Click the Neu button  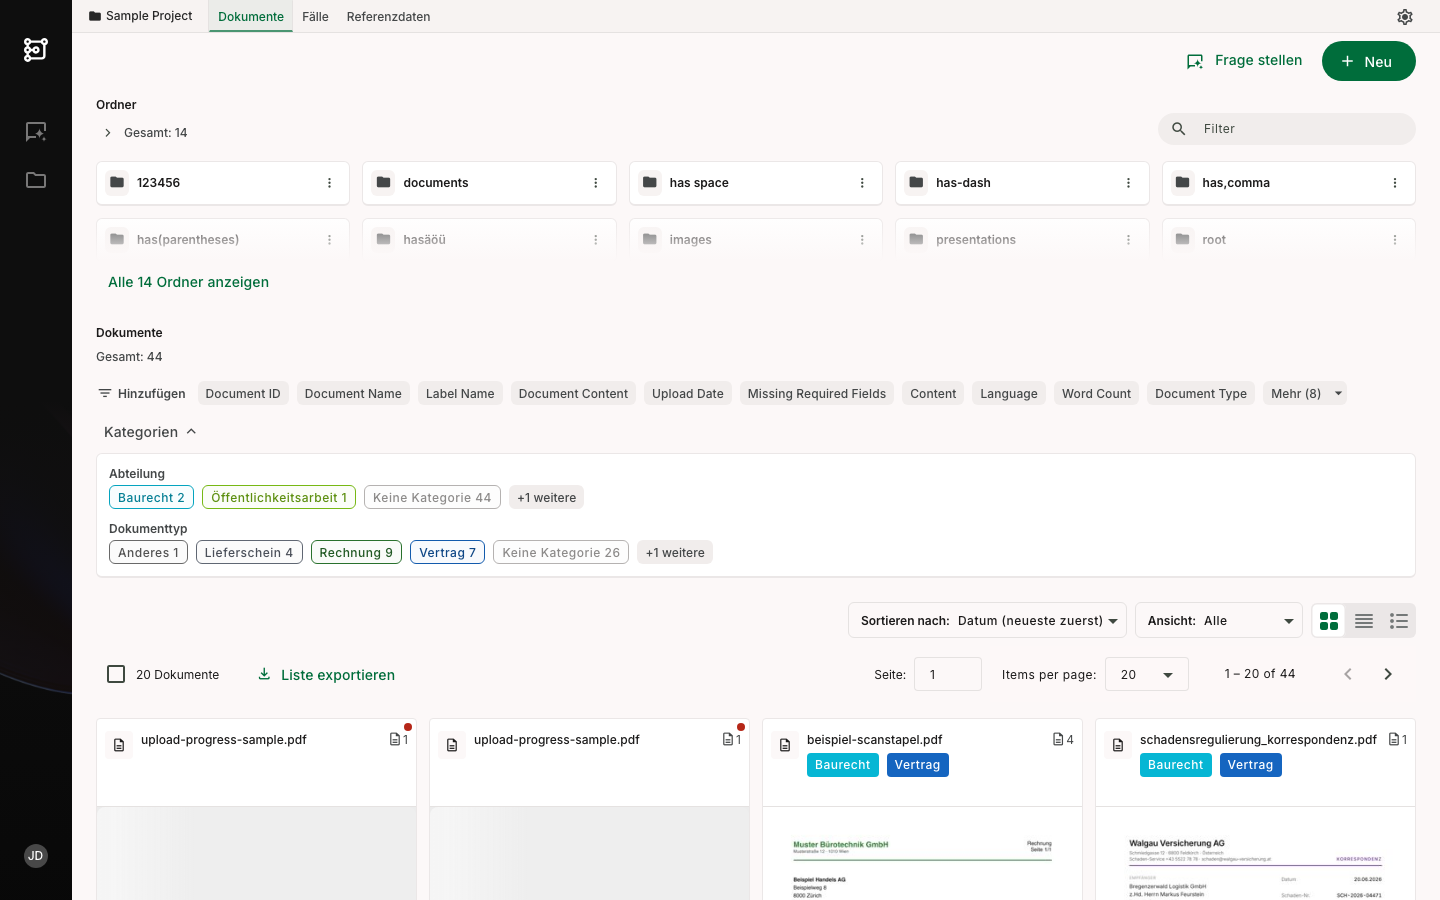point(1369,61)
